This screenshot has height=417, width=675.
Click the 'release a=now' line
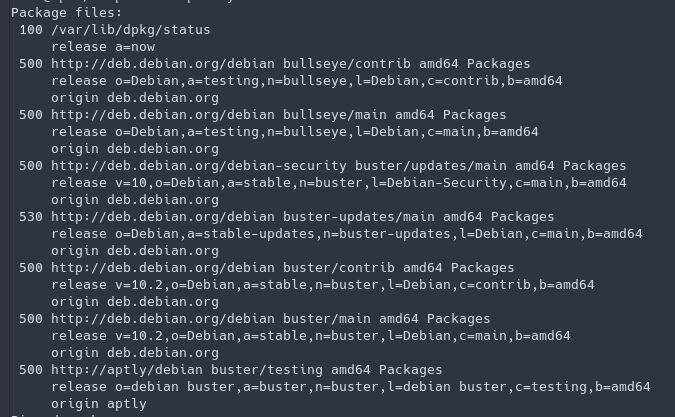(103, 47)
